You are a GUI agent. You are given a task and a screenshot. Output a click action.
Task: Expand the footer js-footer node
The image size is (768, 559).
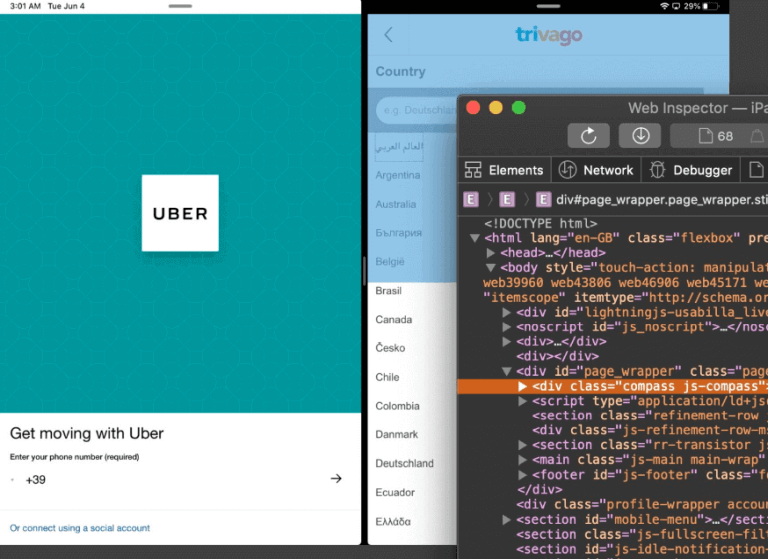pyautogui.click(x=522, y=475)
